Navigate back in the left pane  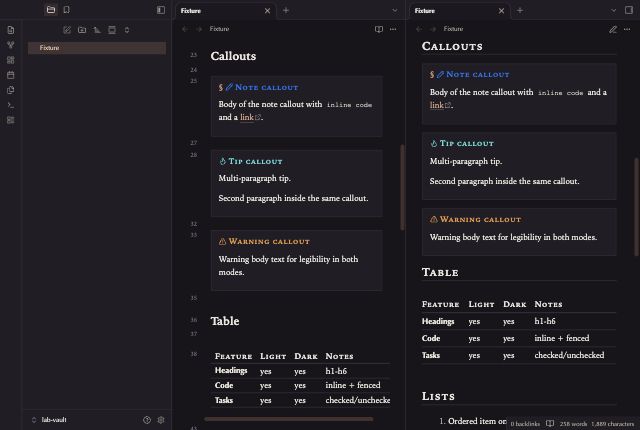tap(185, 29)
